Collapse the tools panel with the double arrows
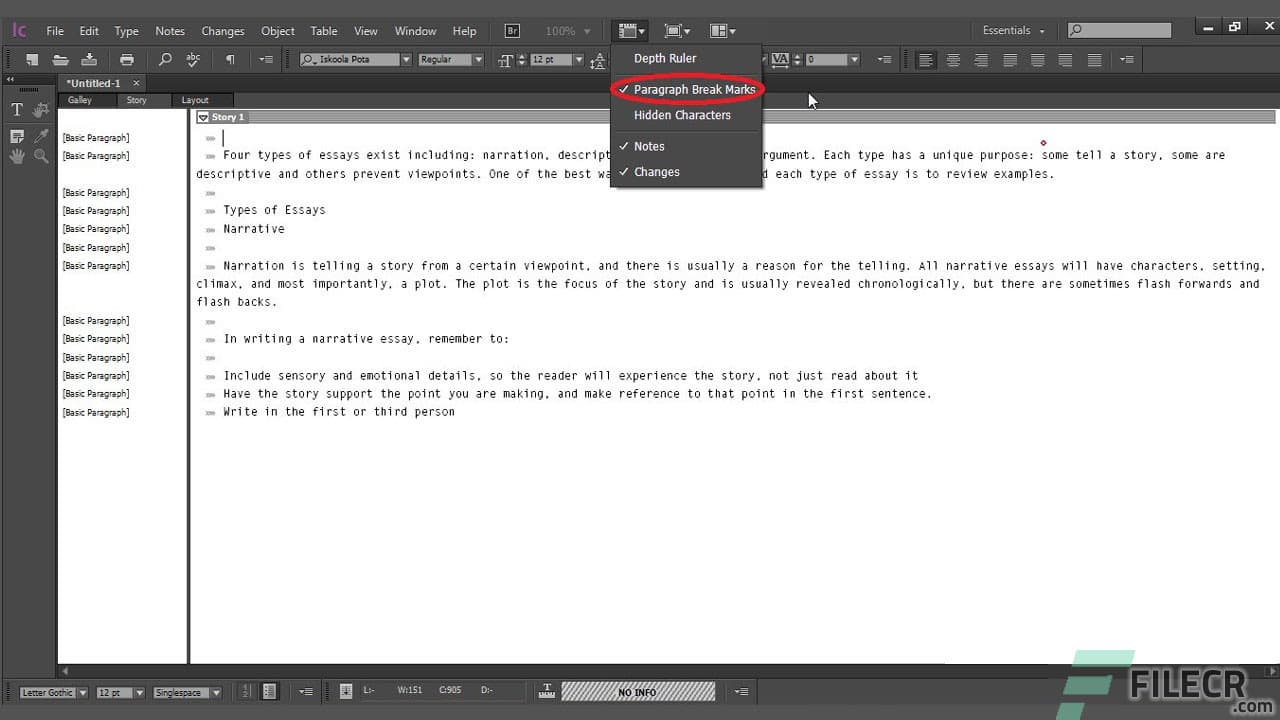Viewport: 1280px width, 720px height. [9, 77]
